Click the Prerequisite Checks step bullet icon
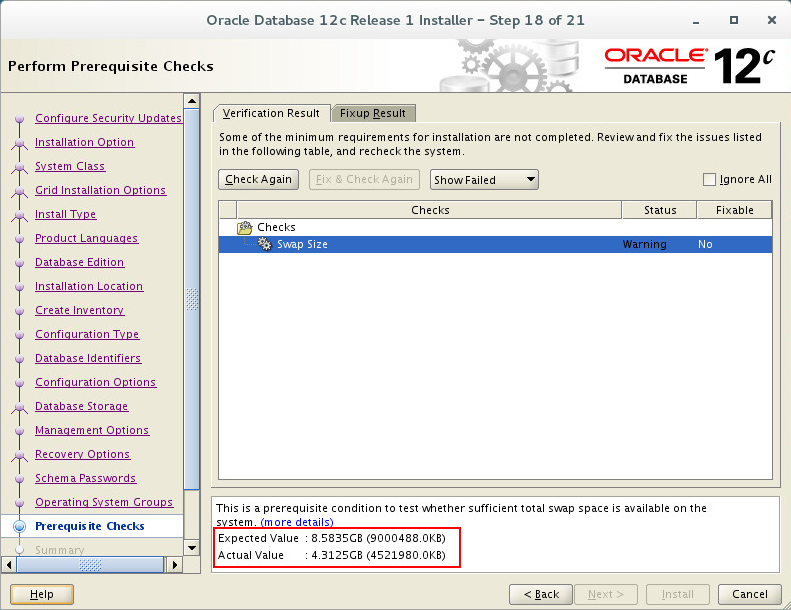Screen dimensions: 791x610 [20, 526]
